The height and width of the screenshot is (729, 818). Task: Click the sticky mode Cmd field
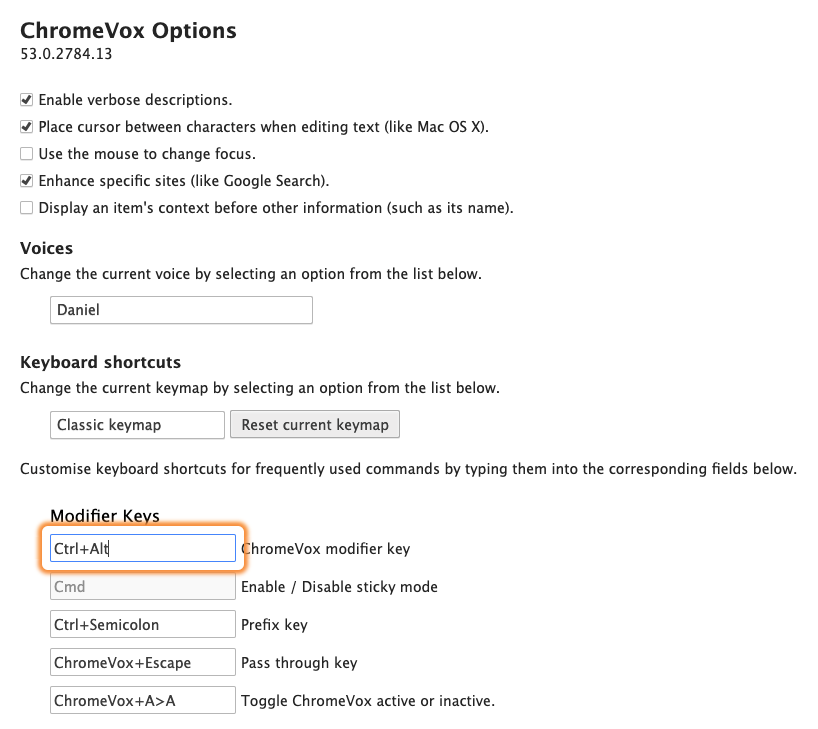coord(142,586)
